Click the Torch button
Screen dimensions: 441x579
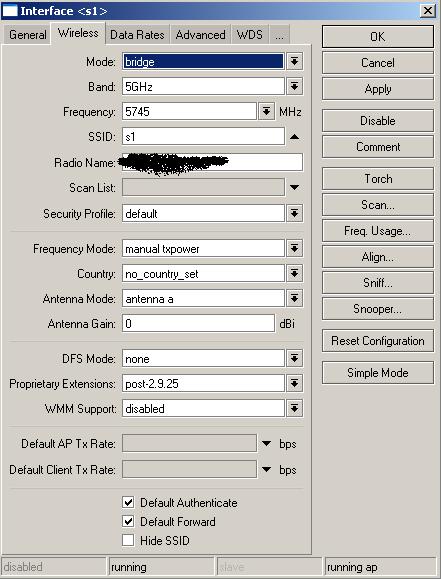[x=378, y=179]
